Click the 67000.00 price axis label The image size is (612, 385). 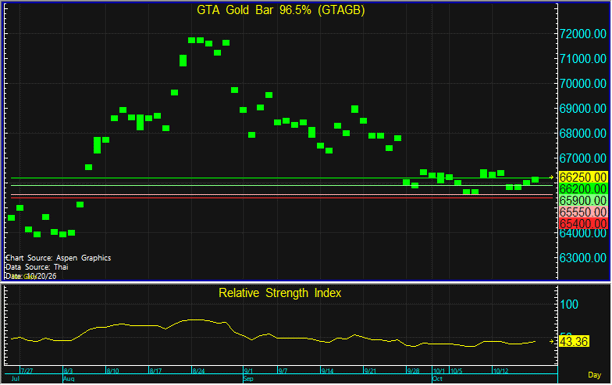(583, 159)
